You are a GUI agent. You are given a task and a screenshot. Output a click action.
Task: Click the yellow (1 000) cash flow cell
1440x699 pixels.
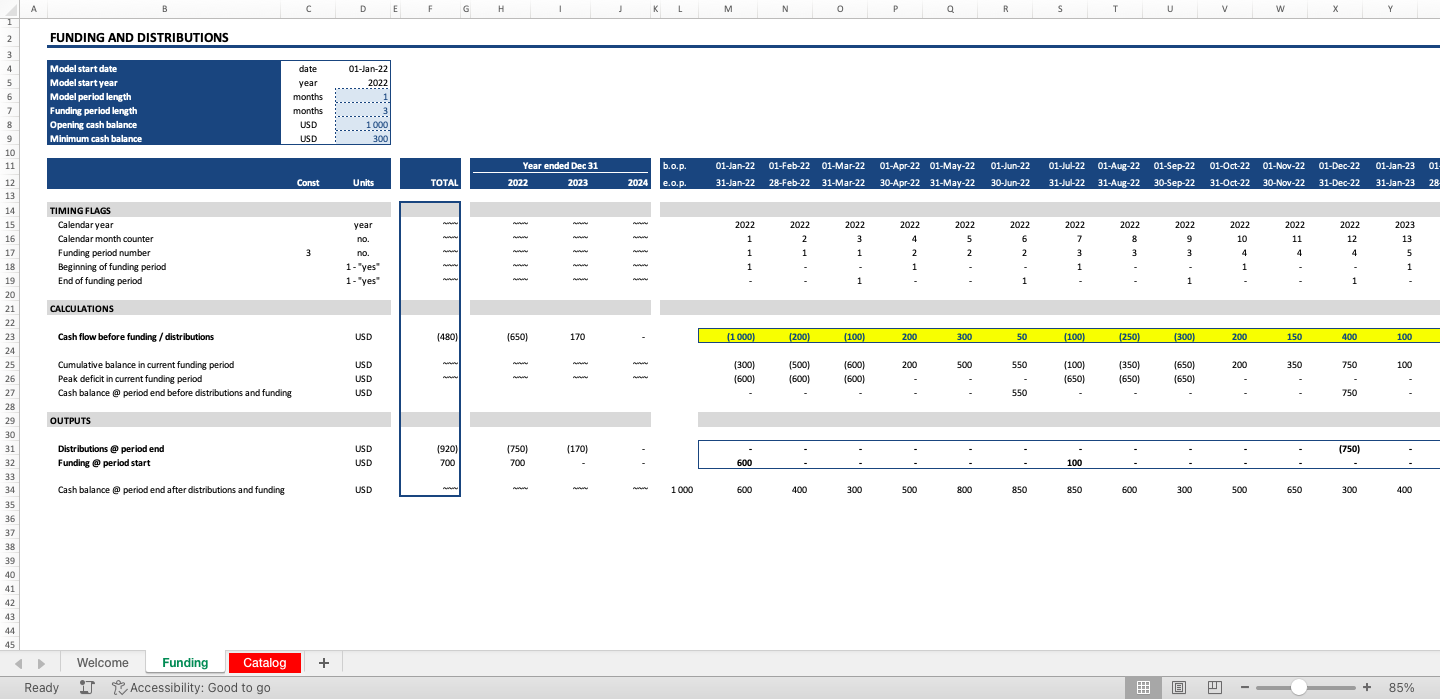[x=727, y=337]
